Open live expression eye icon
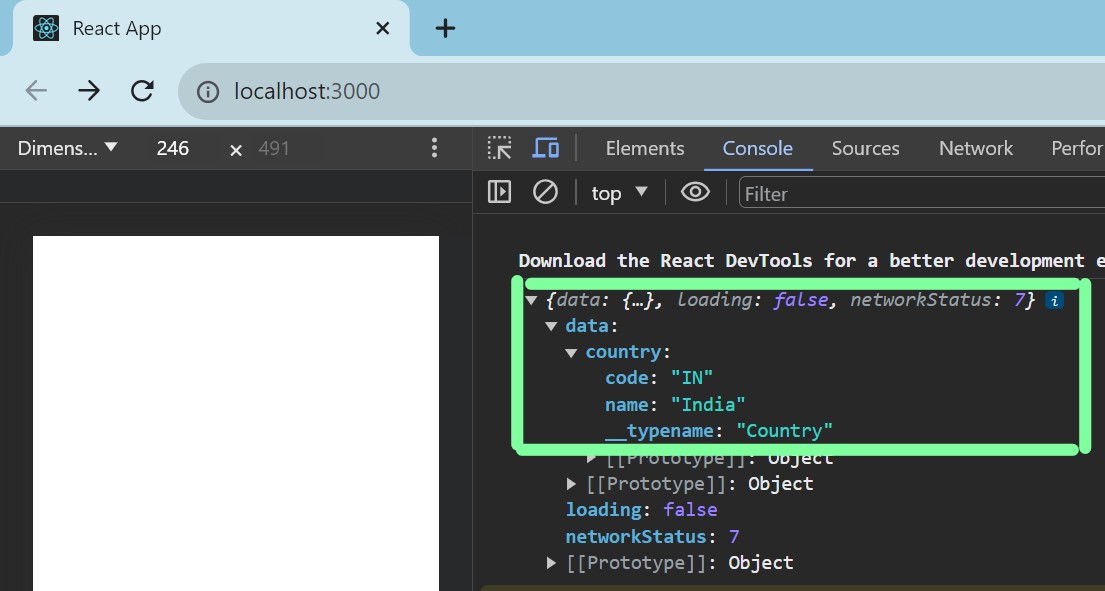 coord(695,192)
